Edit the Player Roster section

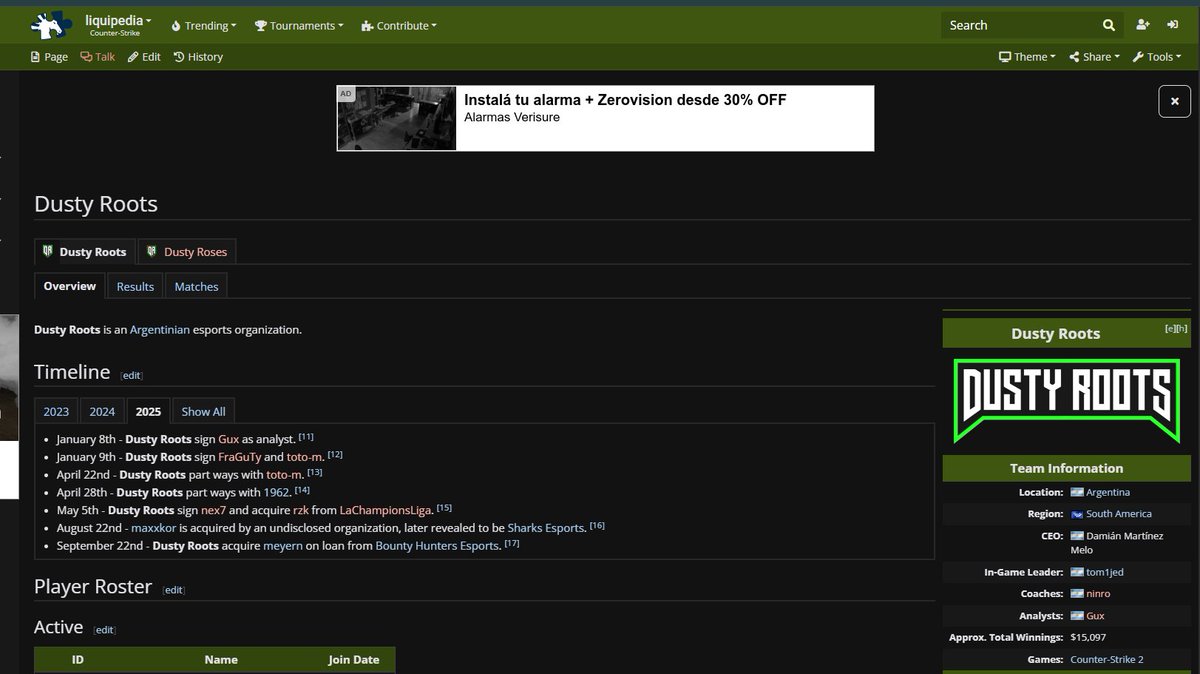(174, 590)
